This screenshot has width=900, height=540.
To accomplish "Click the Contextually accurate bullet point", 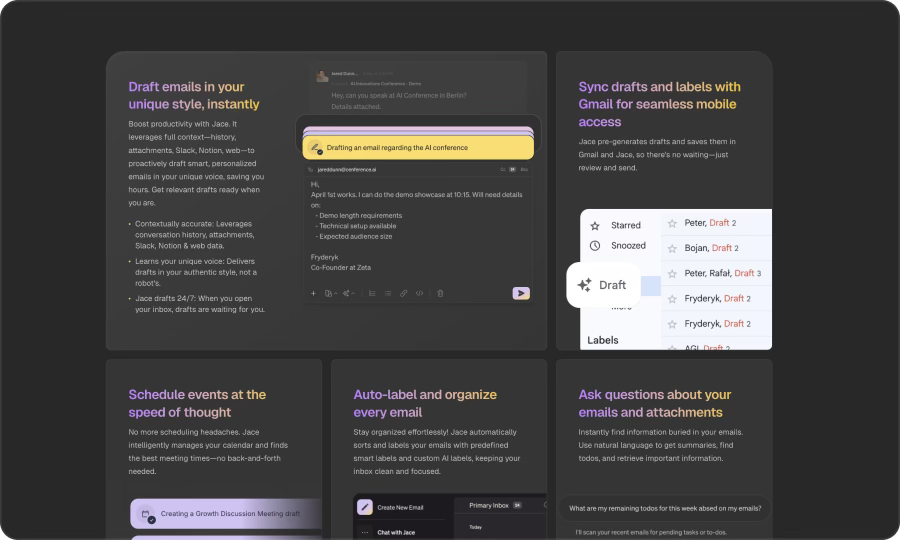I will tap(195, 235).
